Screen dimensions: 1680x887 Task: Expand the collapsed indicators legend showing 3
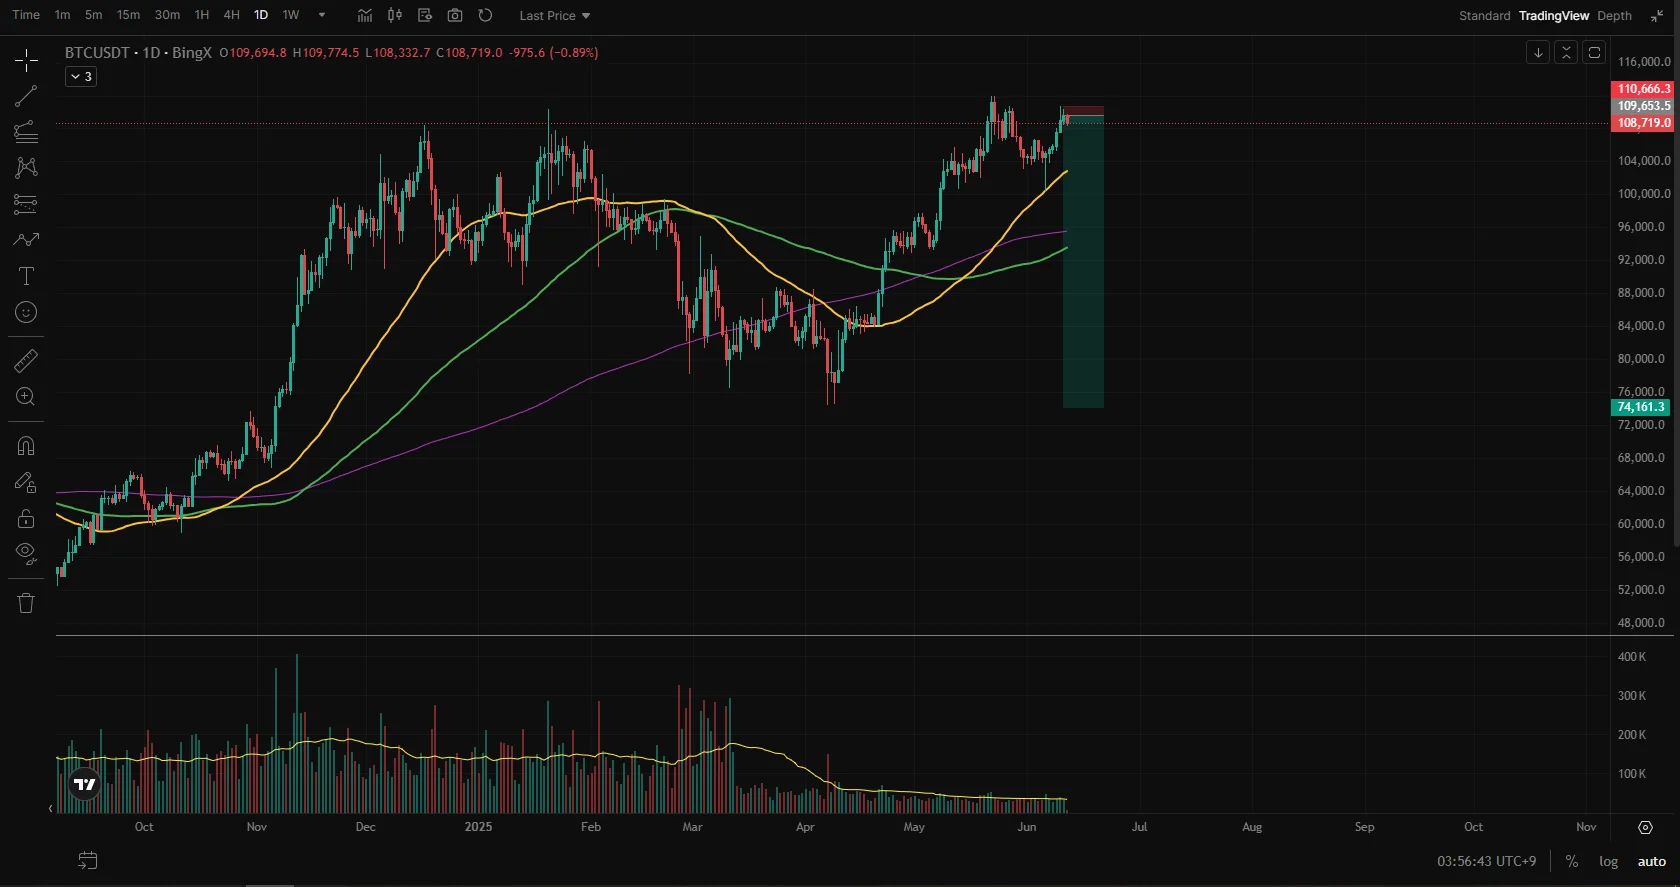click(x=81, y=76)
